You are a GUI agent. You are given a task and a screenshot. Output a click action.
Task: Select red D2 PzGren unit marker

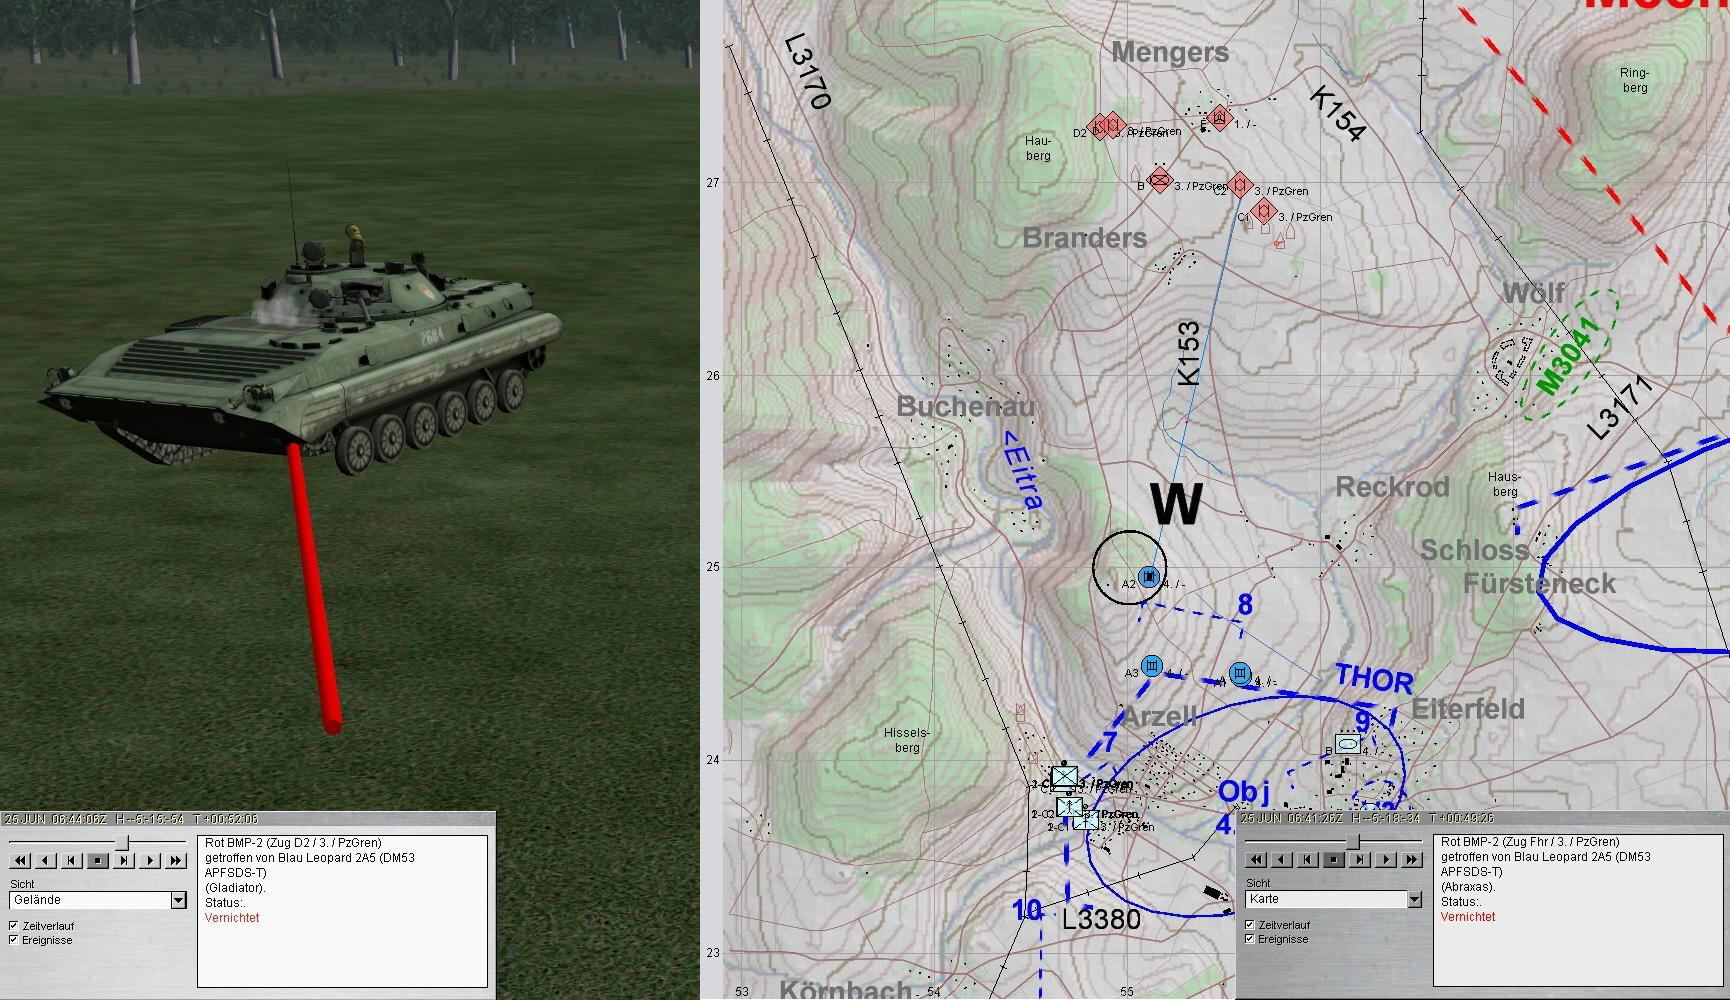point(1099,127)
